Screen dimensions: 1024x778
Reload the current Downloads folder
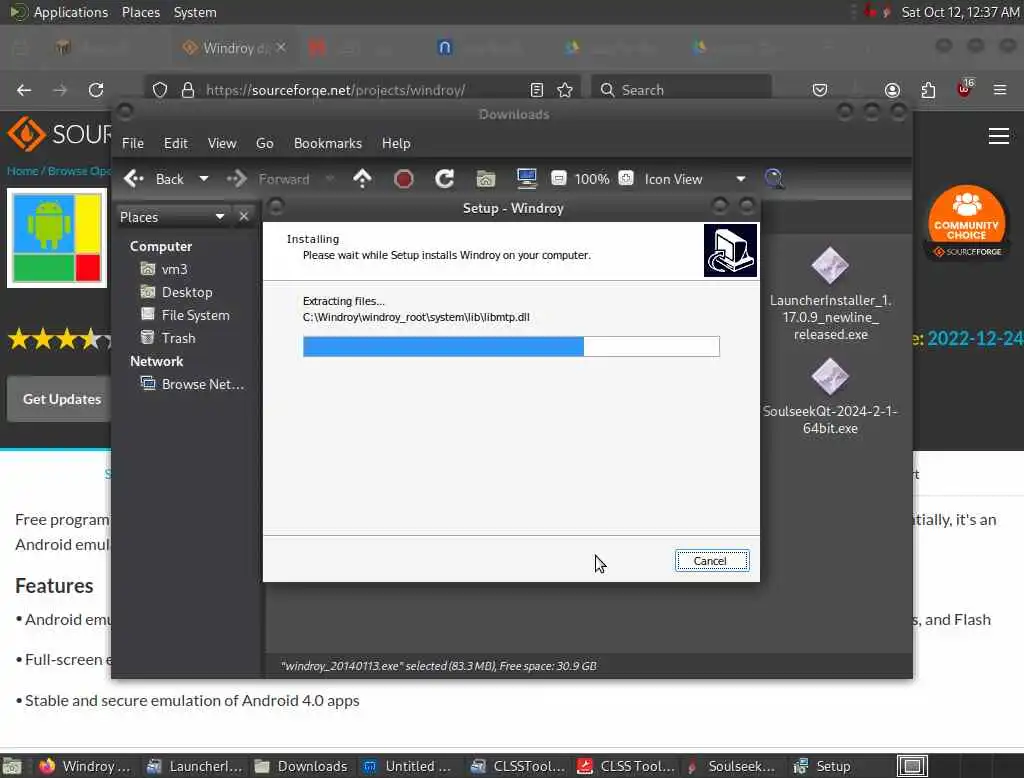pos(445,178)
